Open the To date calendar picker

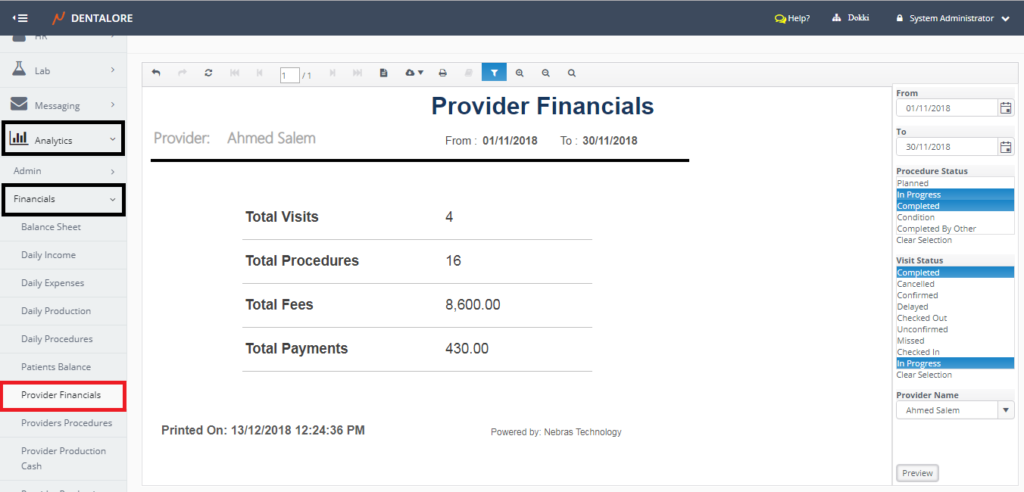(1006, 147)
